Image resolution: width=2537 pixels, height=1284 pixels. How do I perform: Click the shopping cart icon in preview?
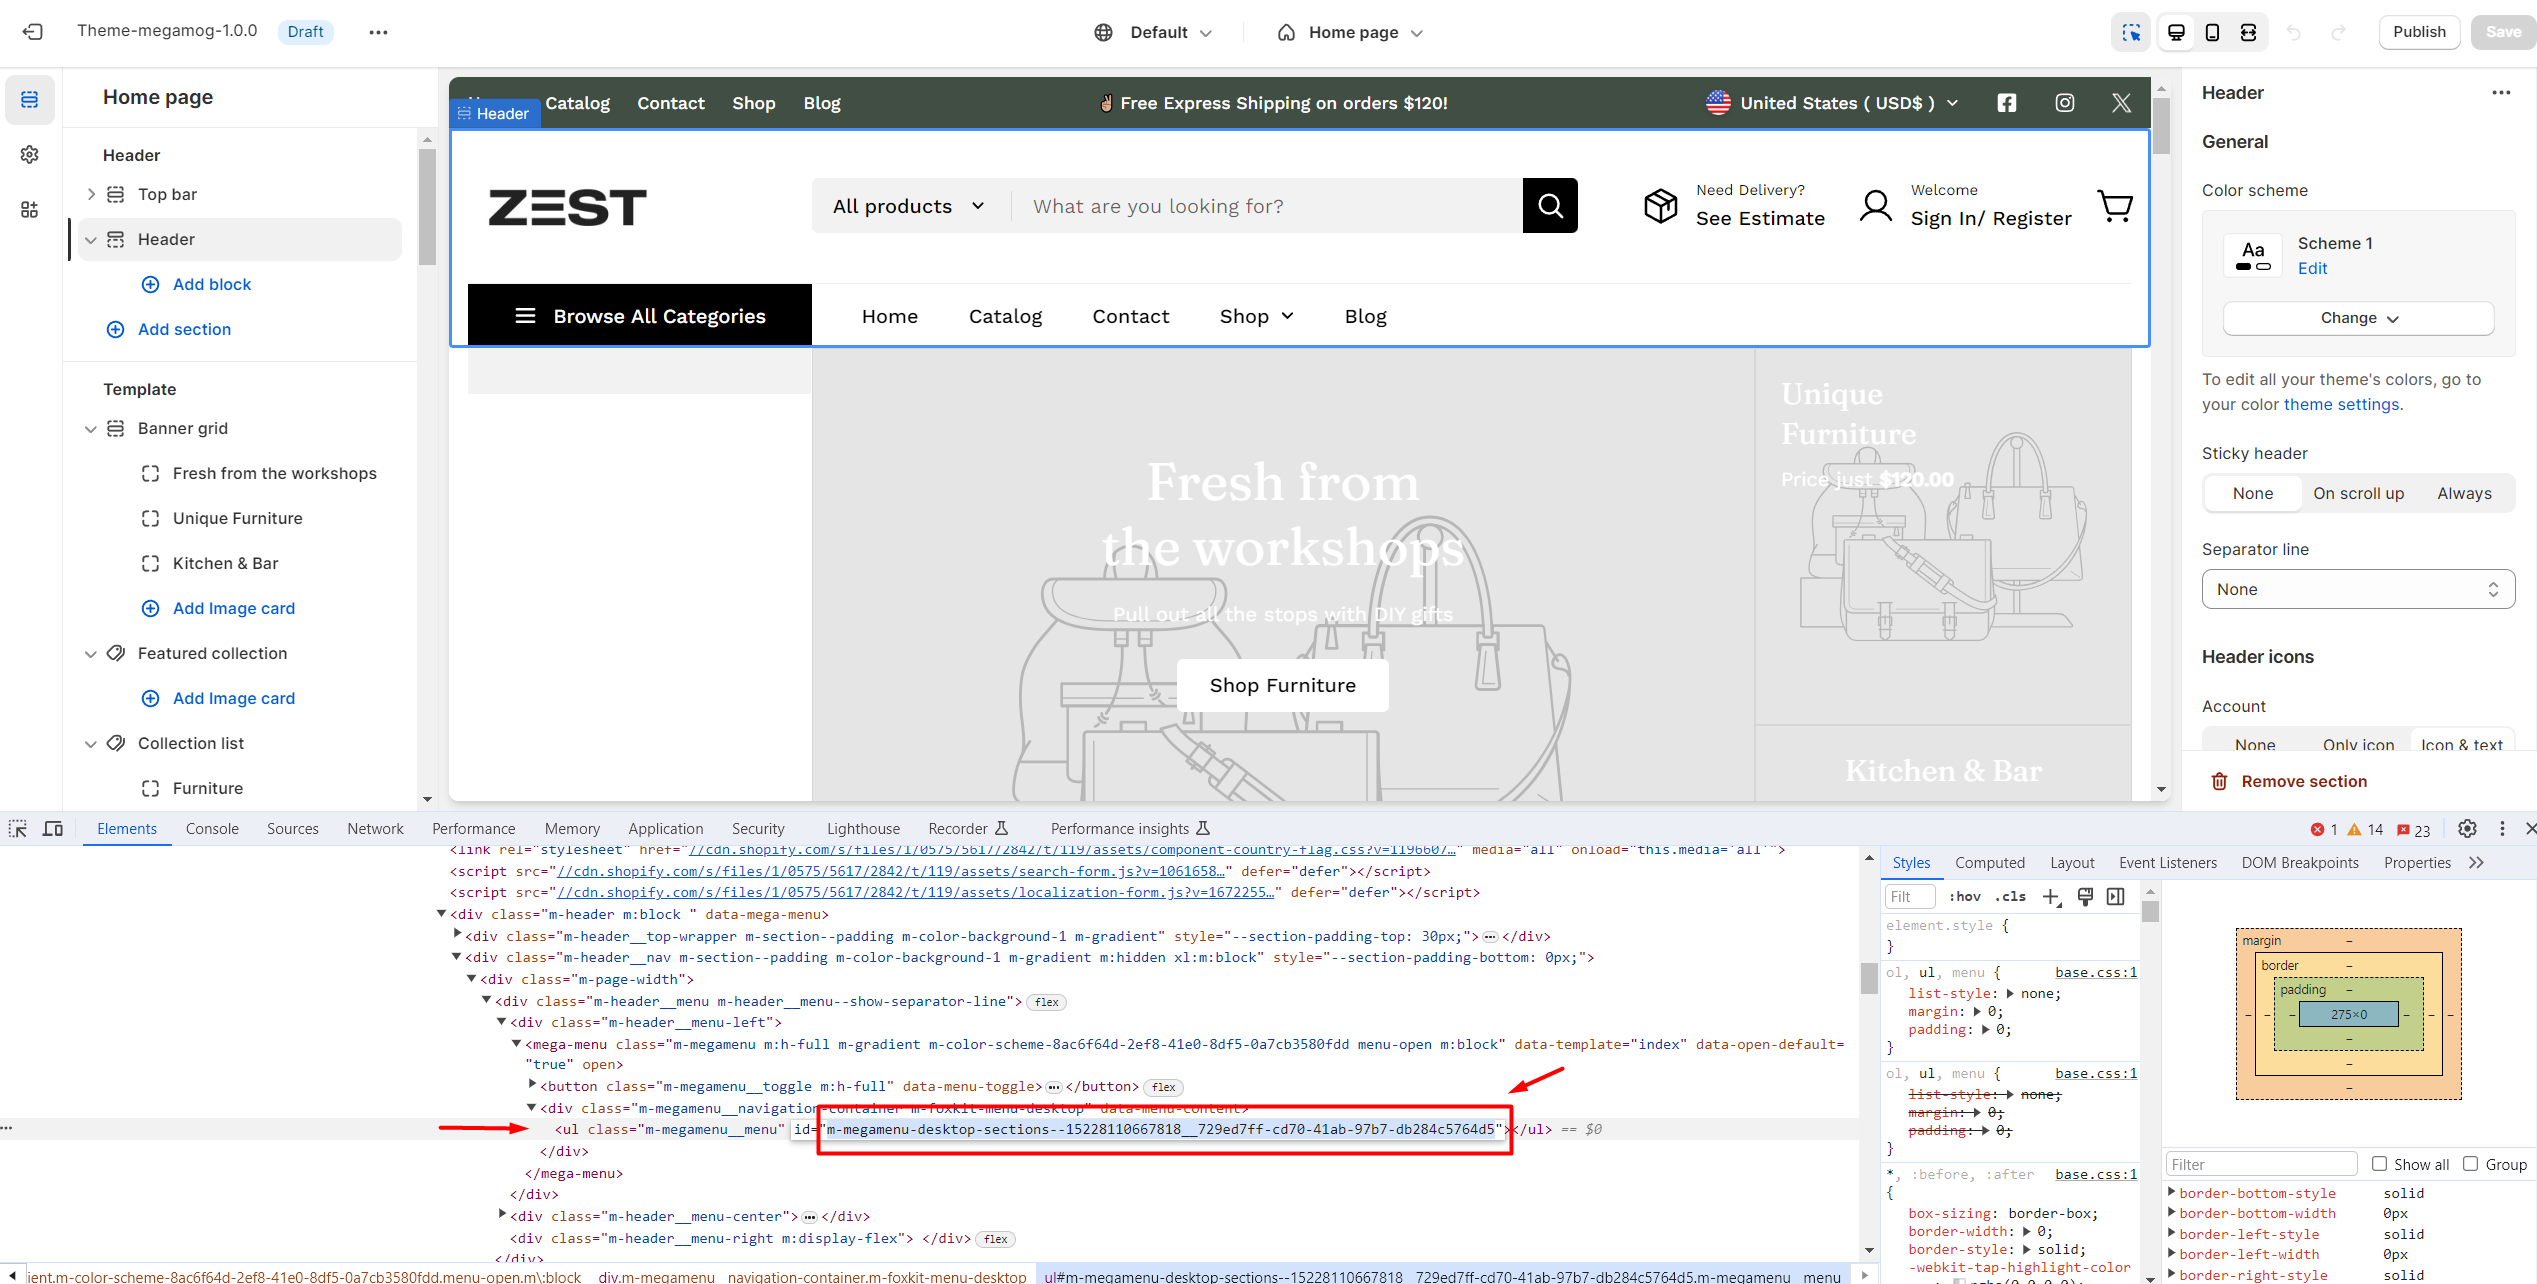click(2115, 206)
